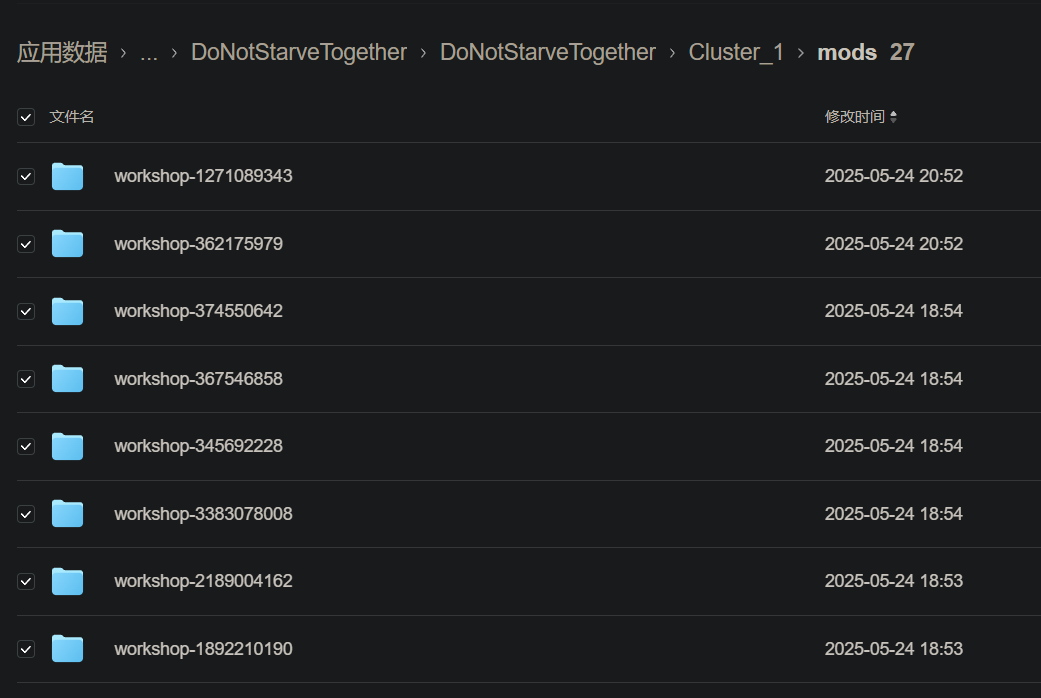The image size is (1041, 698).
Task: Uncheck the workshop-362175979 checkbox
Action: pyautogui.click(x=26, y=244)
